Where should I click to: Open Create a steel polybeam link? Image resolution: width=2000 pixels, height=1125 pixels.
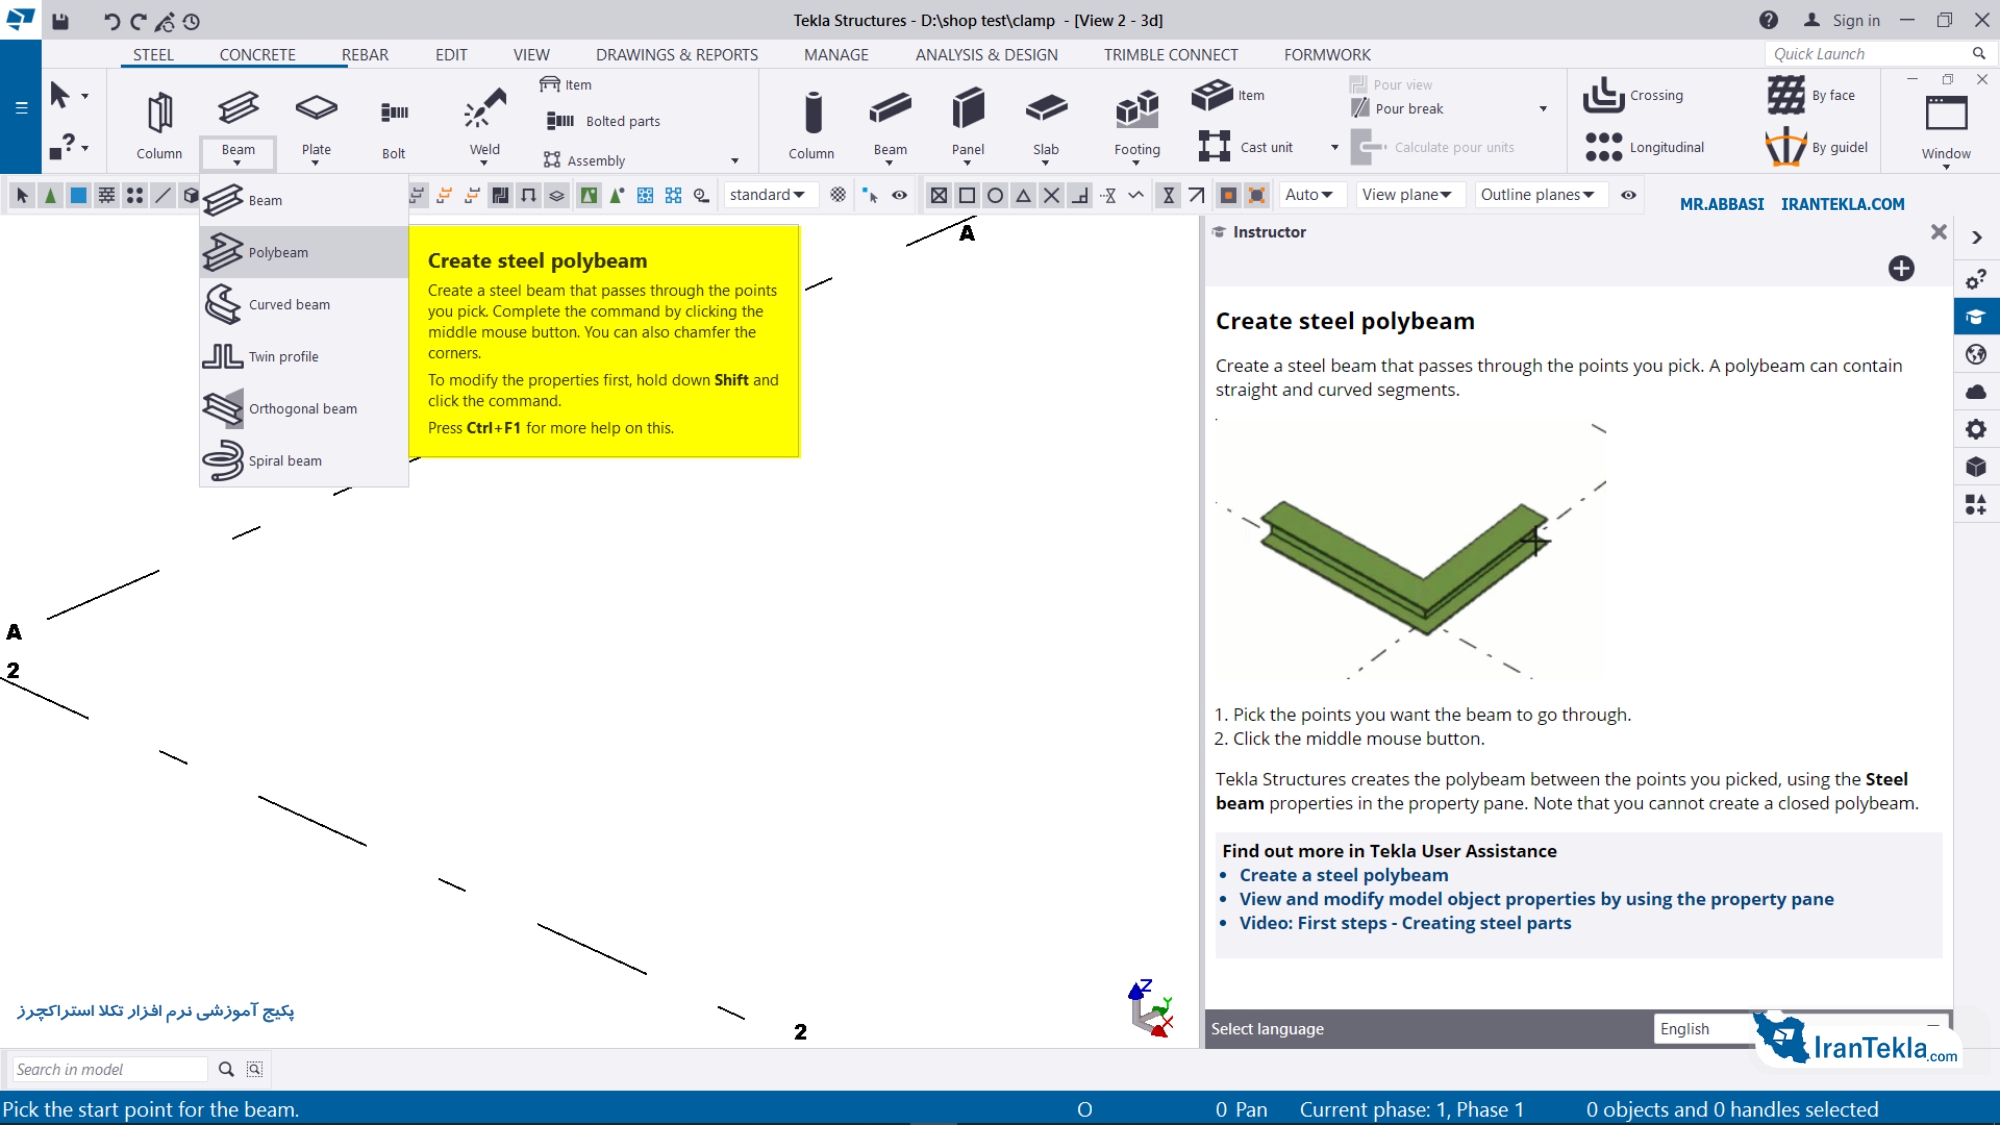1343,875
